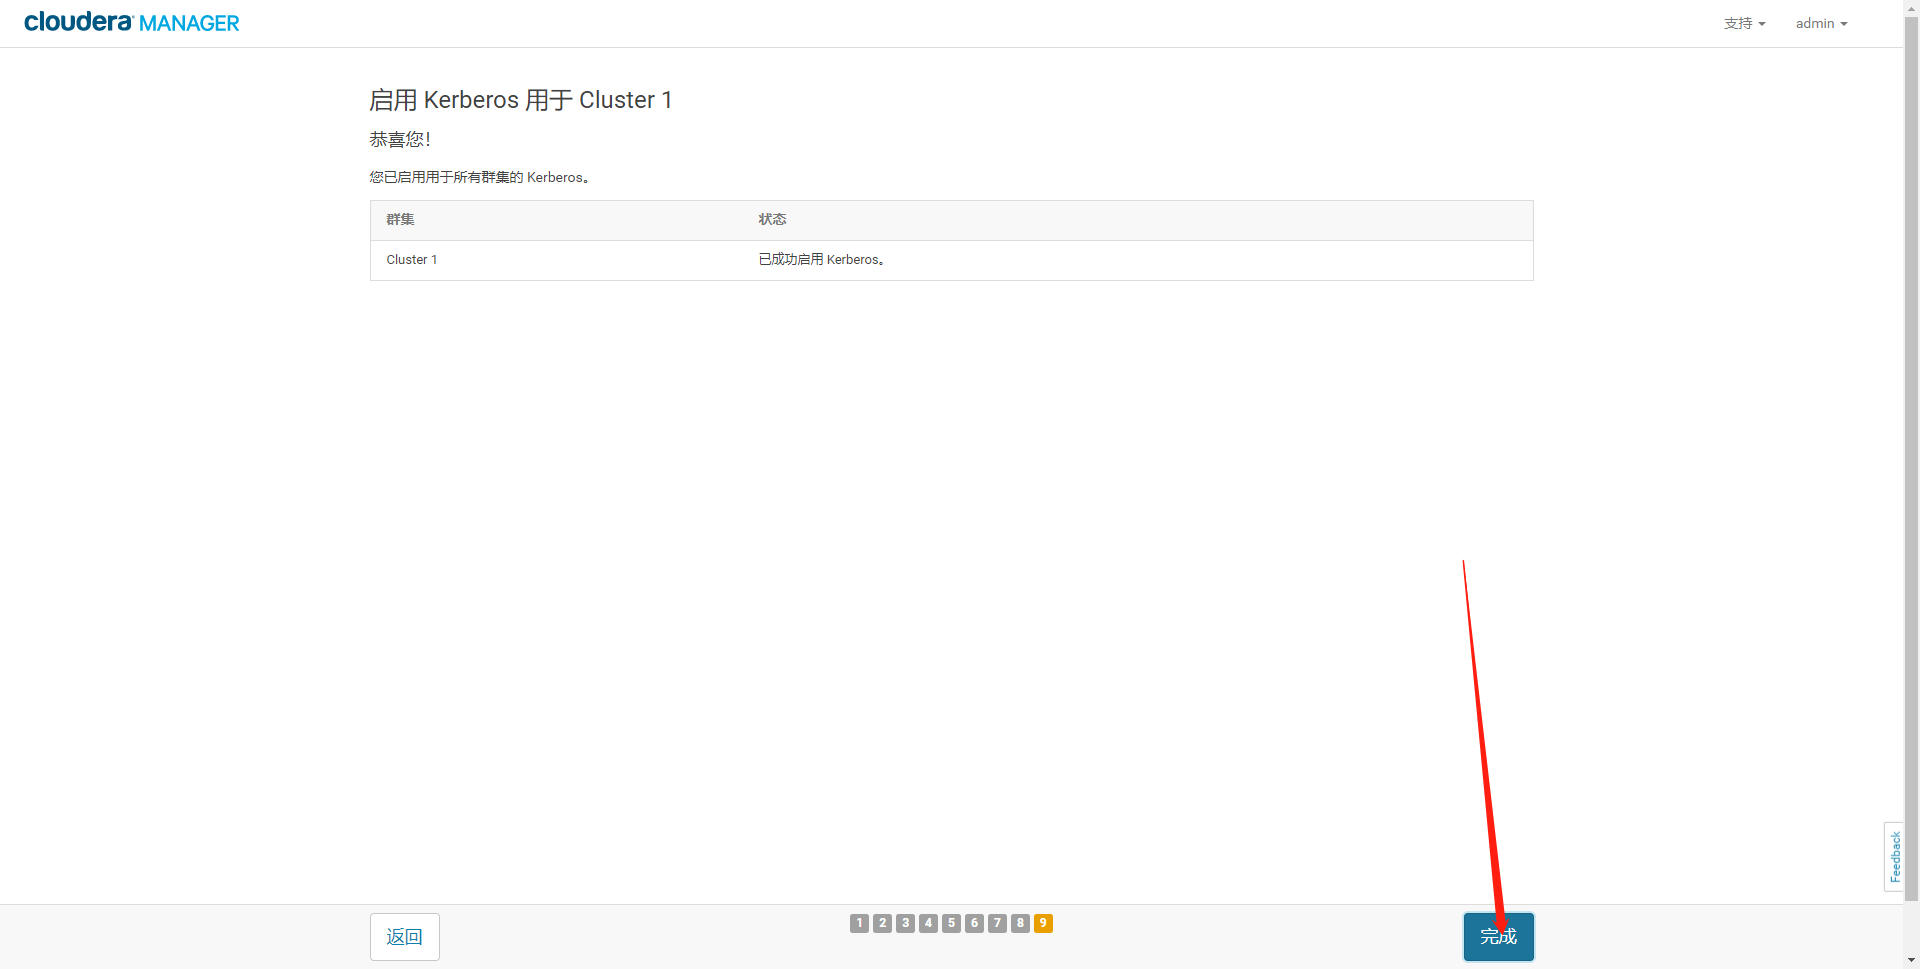Image resolution: width=1920 pixels, height=969 pixels.
Task: Click the 完成 button
Action: 1498,937
